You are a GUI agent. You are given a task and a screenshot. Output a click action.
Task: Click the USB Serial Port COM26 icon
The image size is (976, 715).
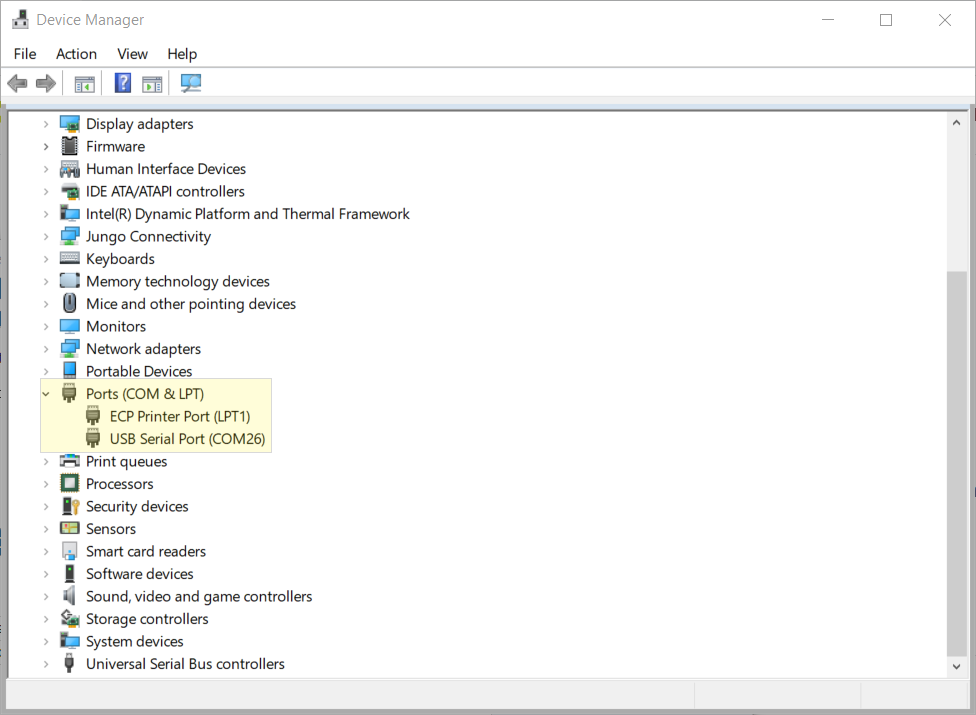93,439
